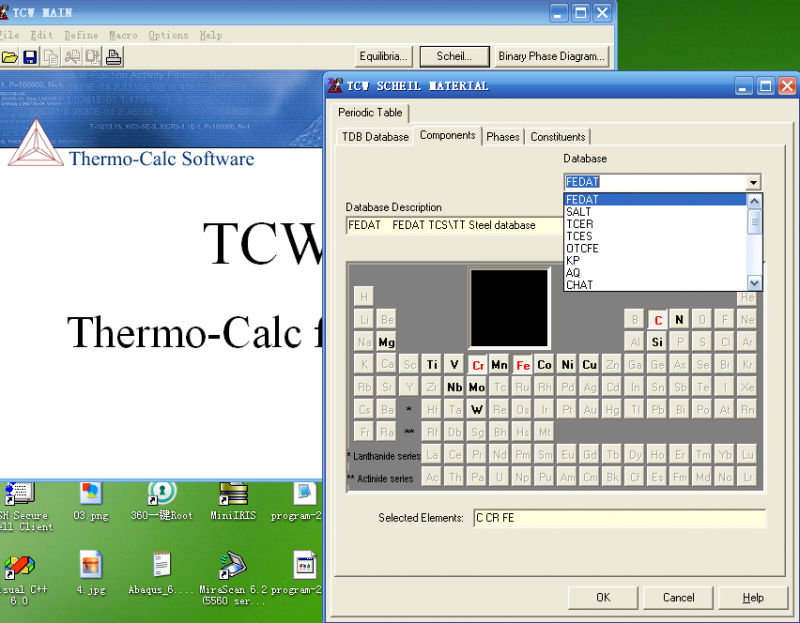Deselect element Cr in periodic table
This screenshot has width=800, height=623.
(x=478, y=365)
